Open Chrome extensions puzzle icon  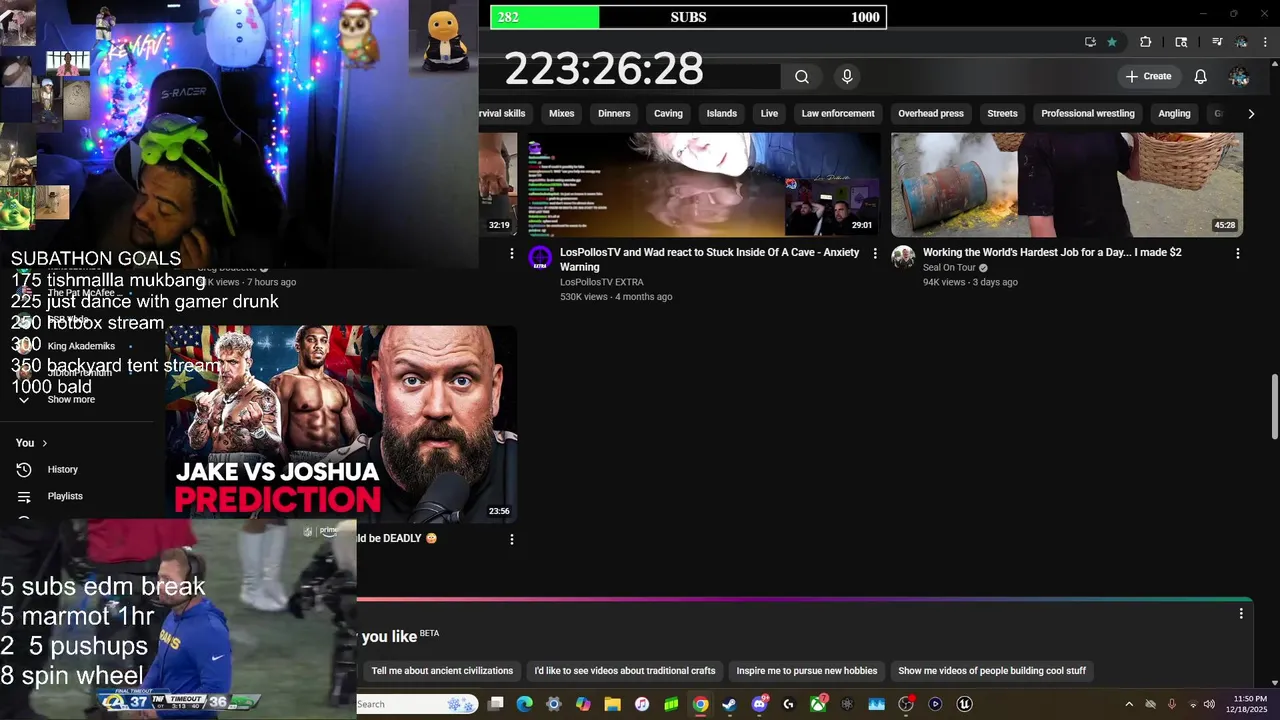point(1146,42)
